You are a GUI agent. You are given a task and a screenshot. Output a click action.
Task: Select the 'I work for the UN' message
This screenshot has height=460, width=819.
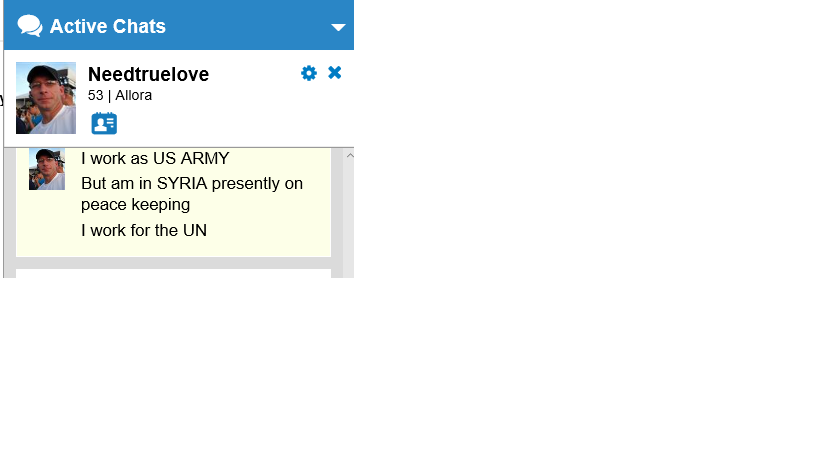[144, 230]
